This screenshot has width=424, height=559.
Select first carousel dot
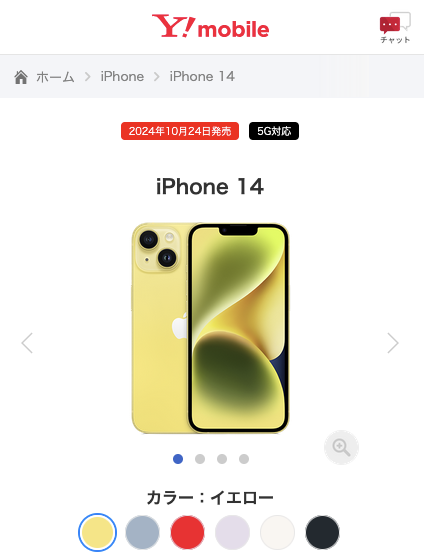178,459
